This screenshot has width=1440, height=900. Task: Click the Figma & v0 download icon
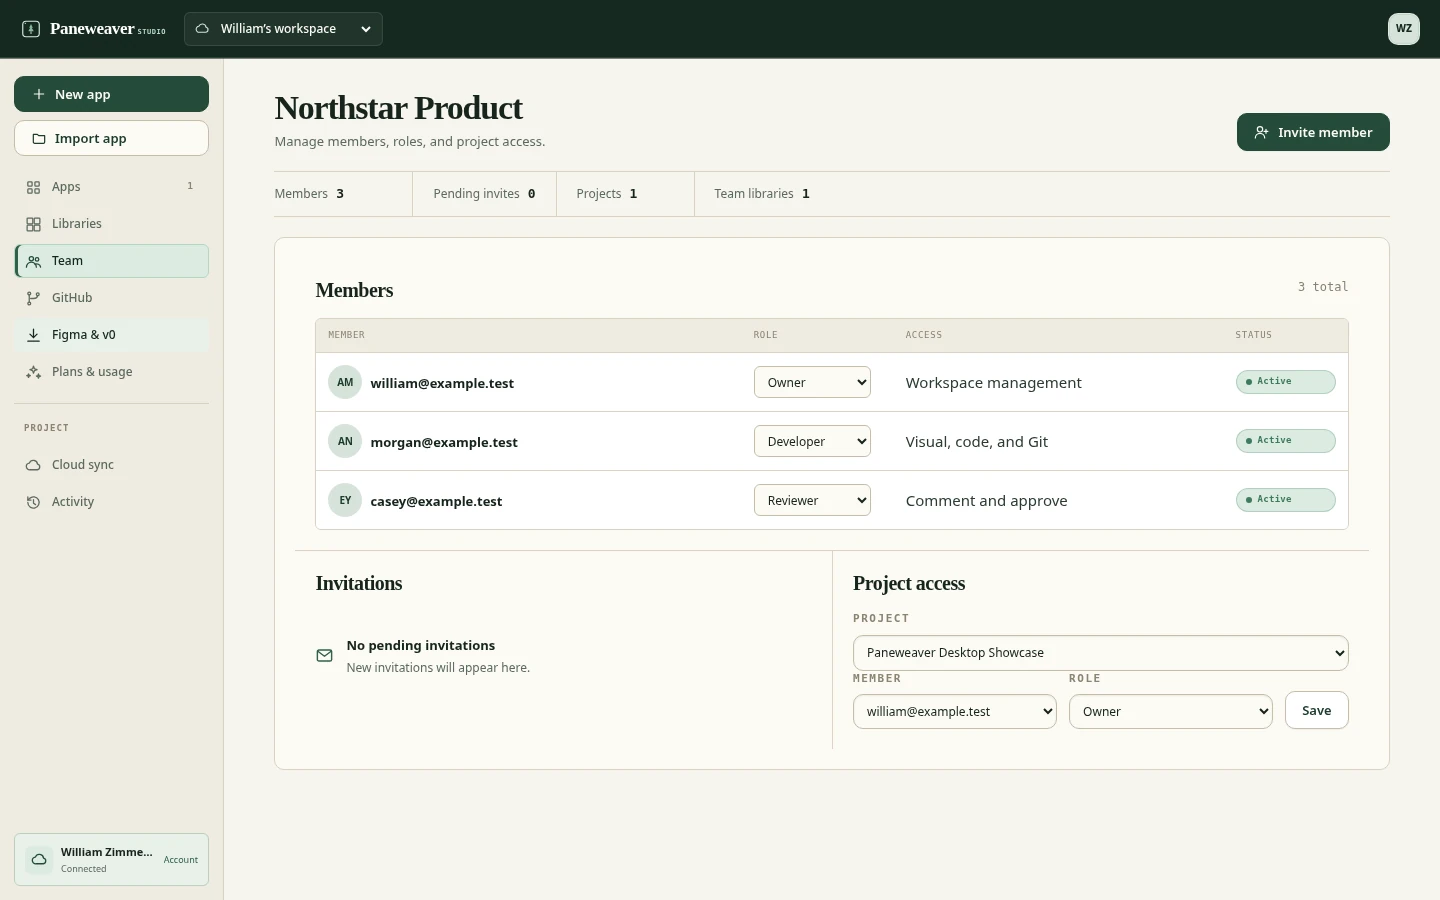[34, 335]
